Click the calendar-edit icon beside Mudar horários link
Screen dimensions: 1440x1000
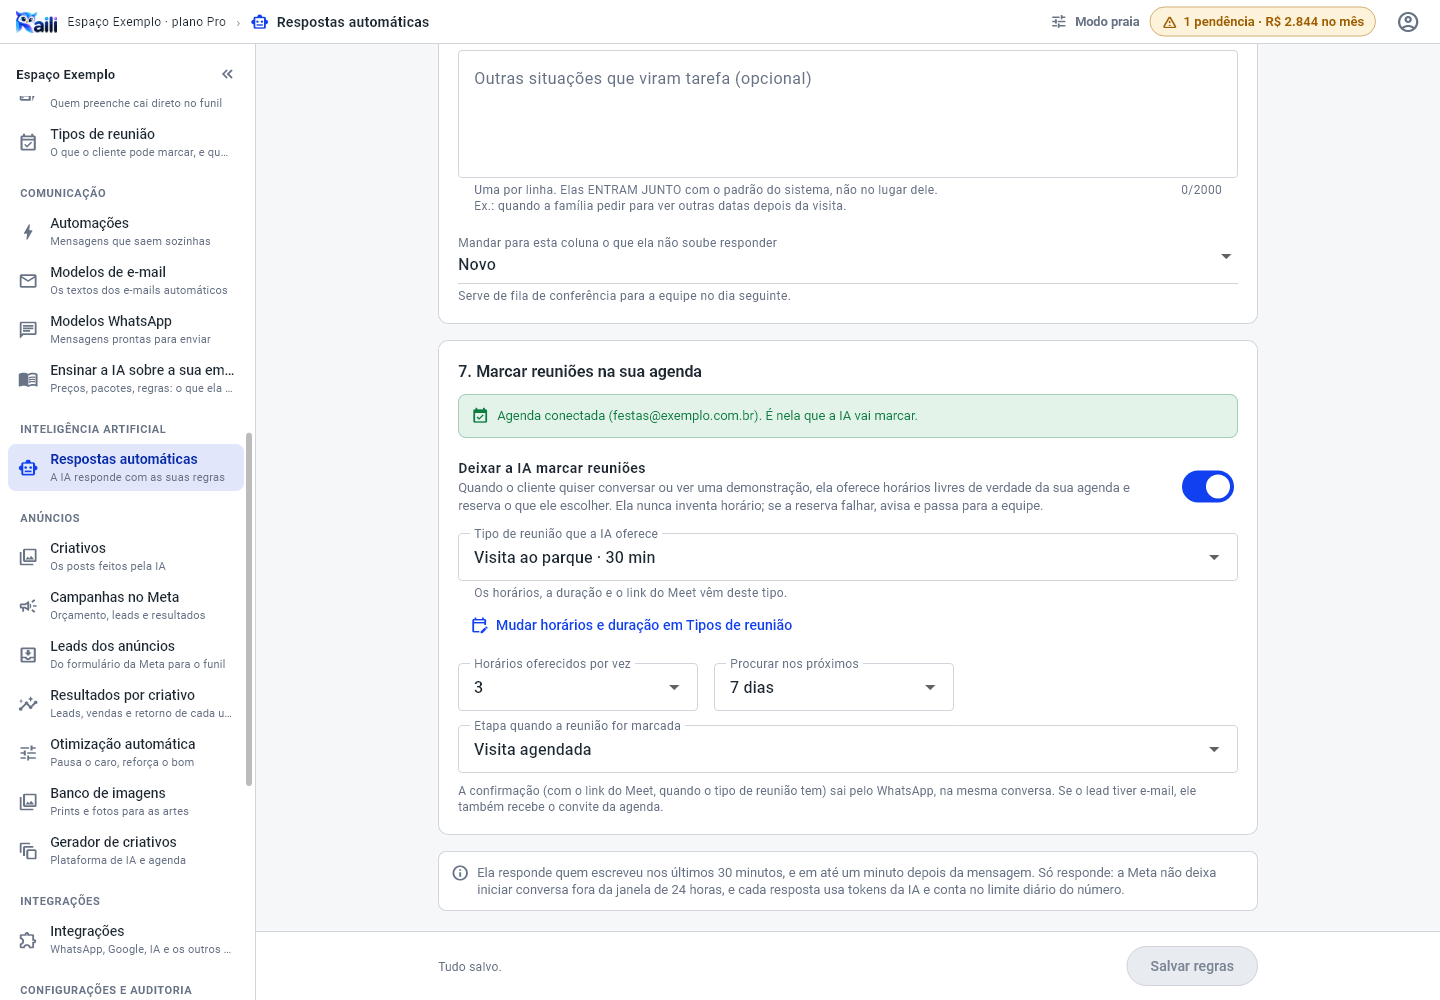point(480,625)
